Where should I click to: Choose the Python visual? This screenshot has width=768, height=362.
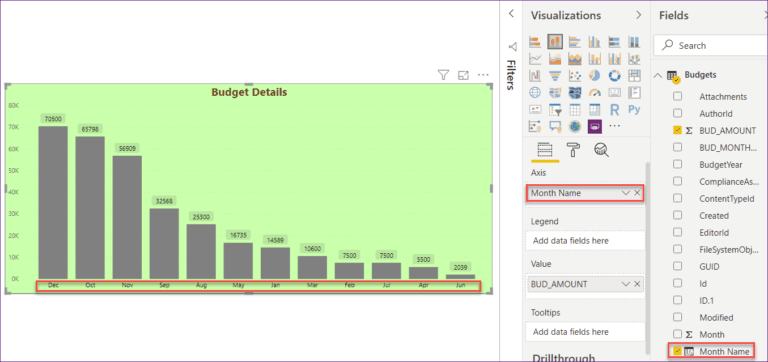(x=634, y=109)
